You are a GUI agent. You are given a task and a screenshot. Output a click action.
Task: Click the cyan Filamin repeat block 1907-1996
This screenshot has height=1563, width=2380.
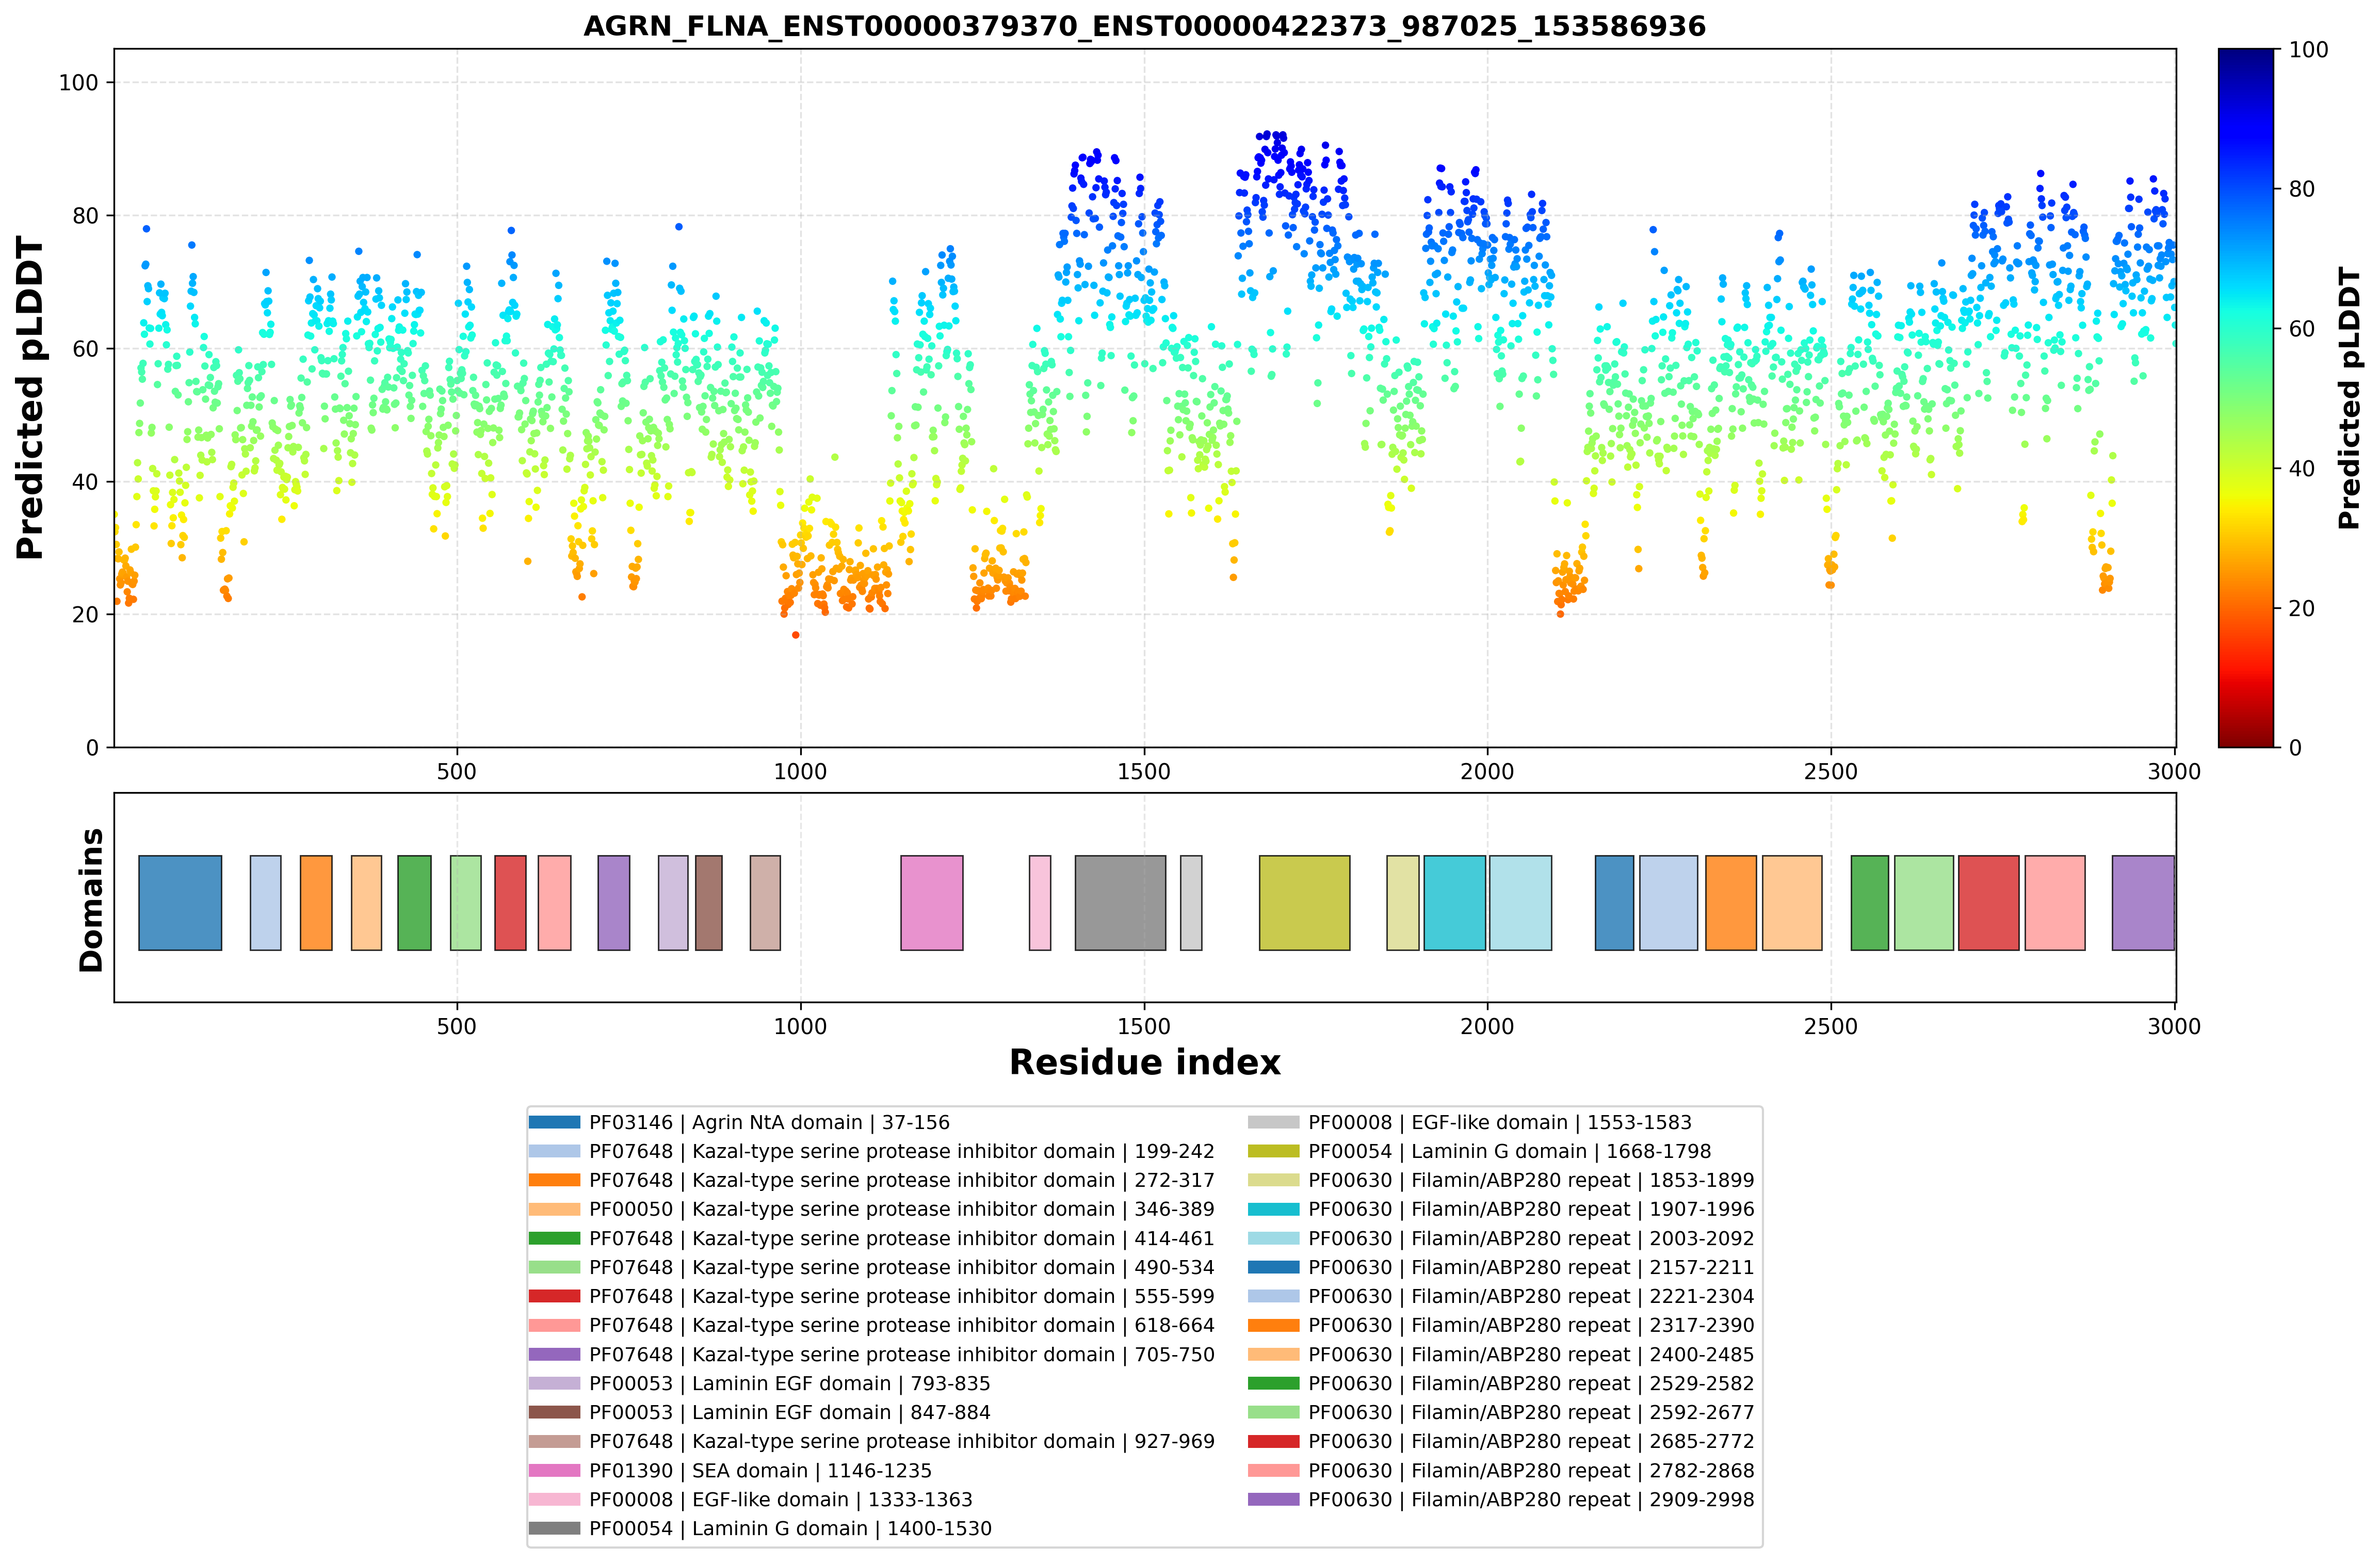click(x=1454, y=902)
